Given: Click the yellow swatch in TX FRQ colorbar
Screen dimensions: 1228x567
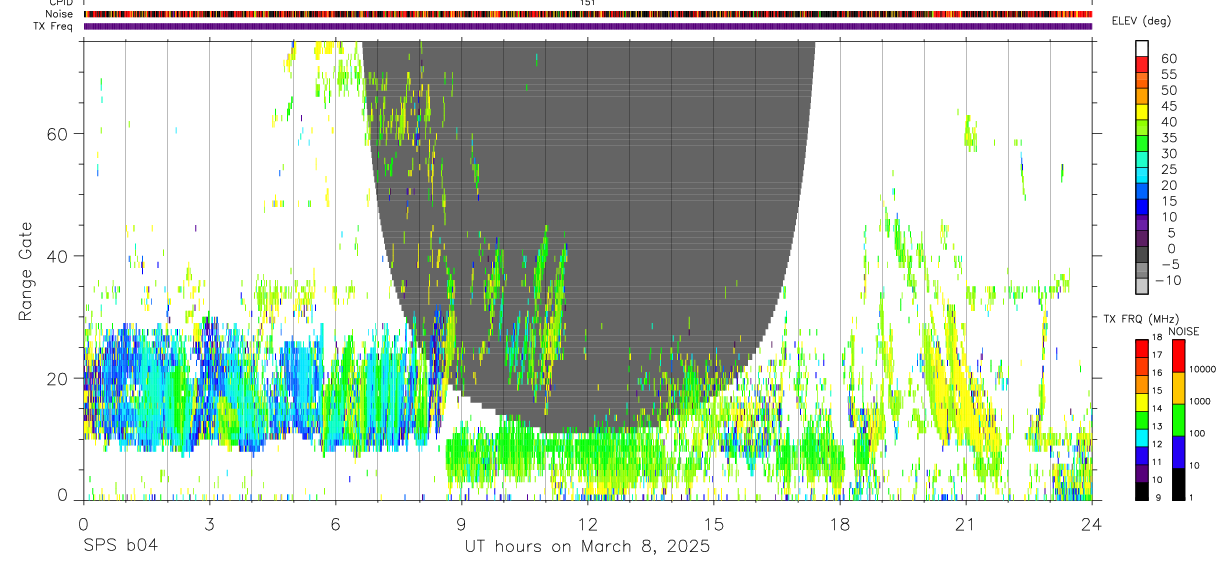Looking at the screenshot, I should [1142, 402].
